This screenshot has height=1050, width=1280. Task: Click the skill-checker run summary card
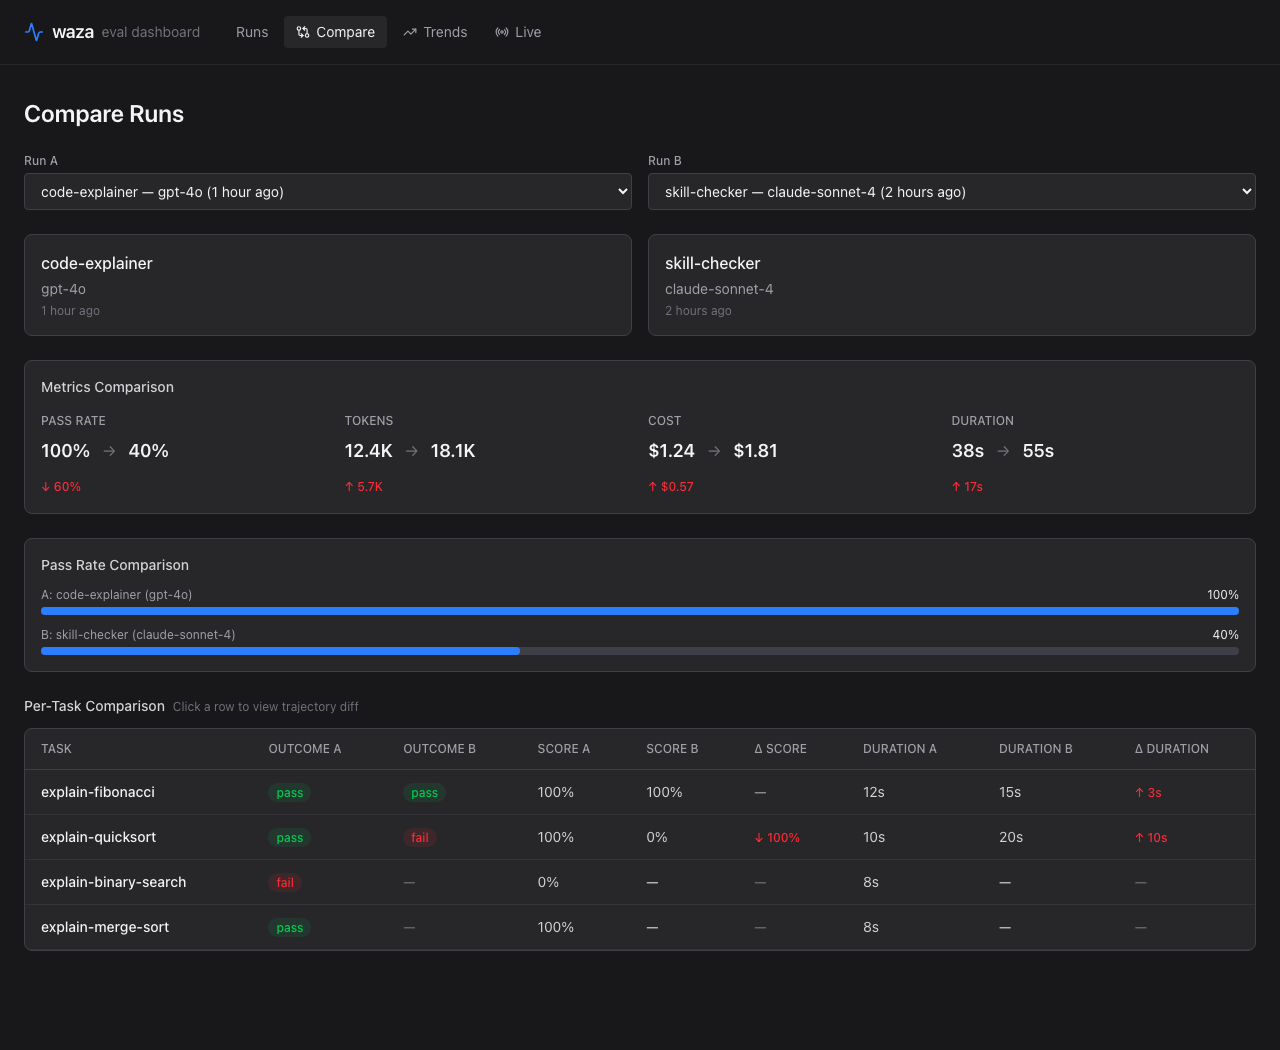point(951,285)
